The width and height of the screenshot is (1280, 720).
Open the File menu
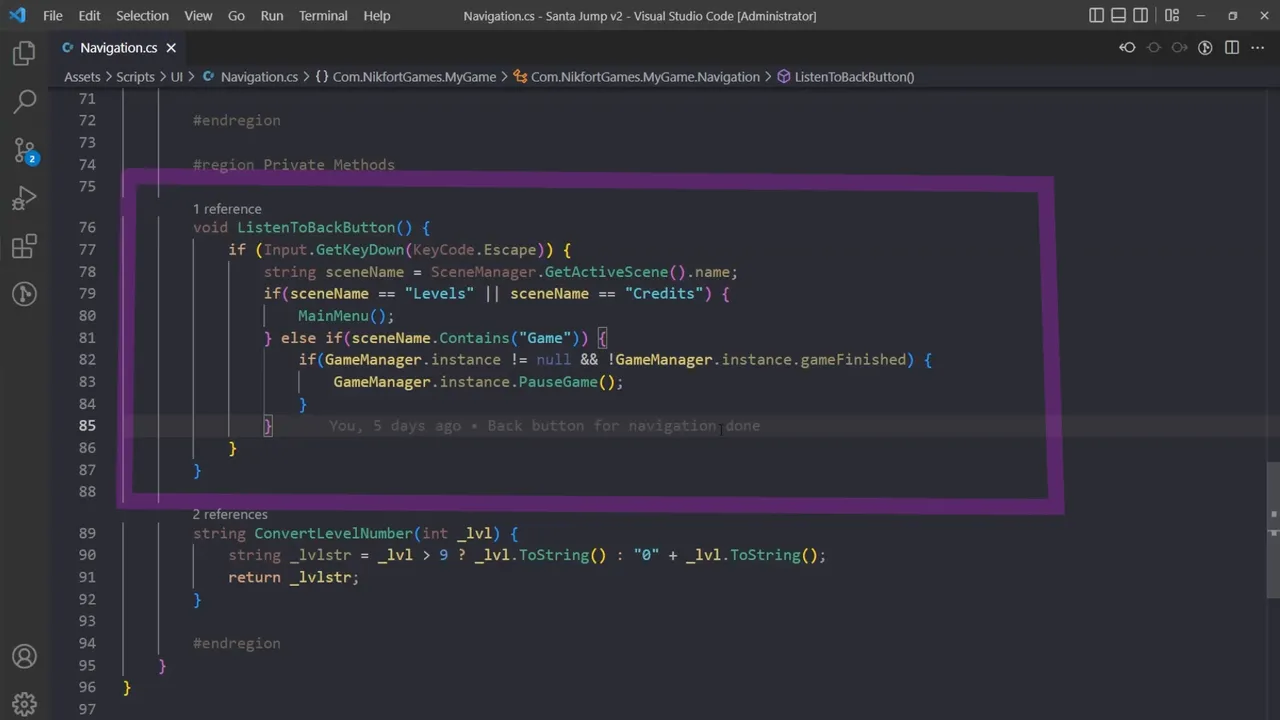(x=53, y=16)
